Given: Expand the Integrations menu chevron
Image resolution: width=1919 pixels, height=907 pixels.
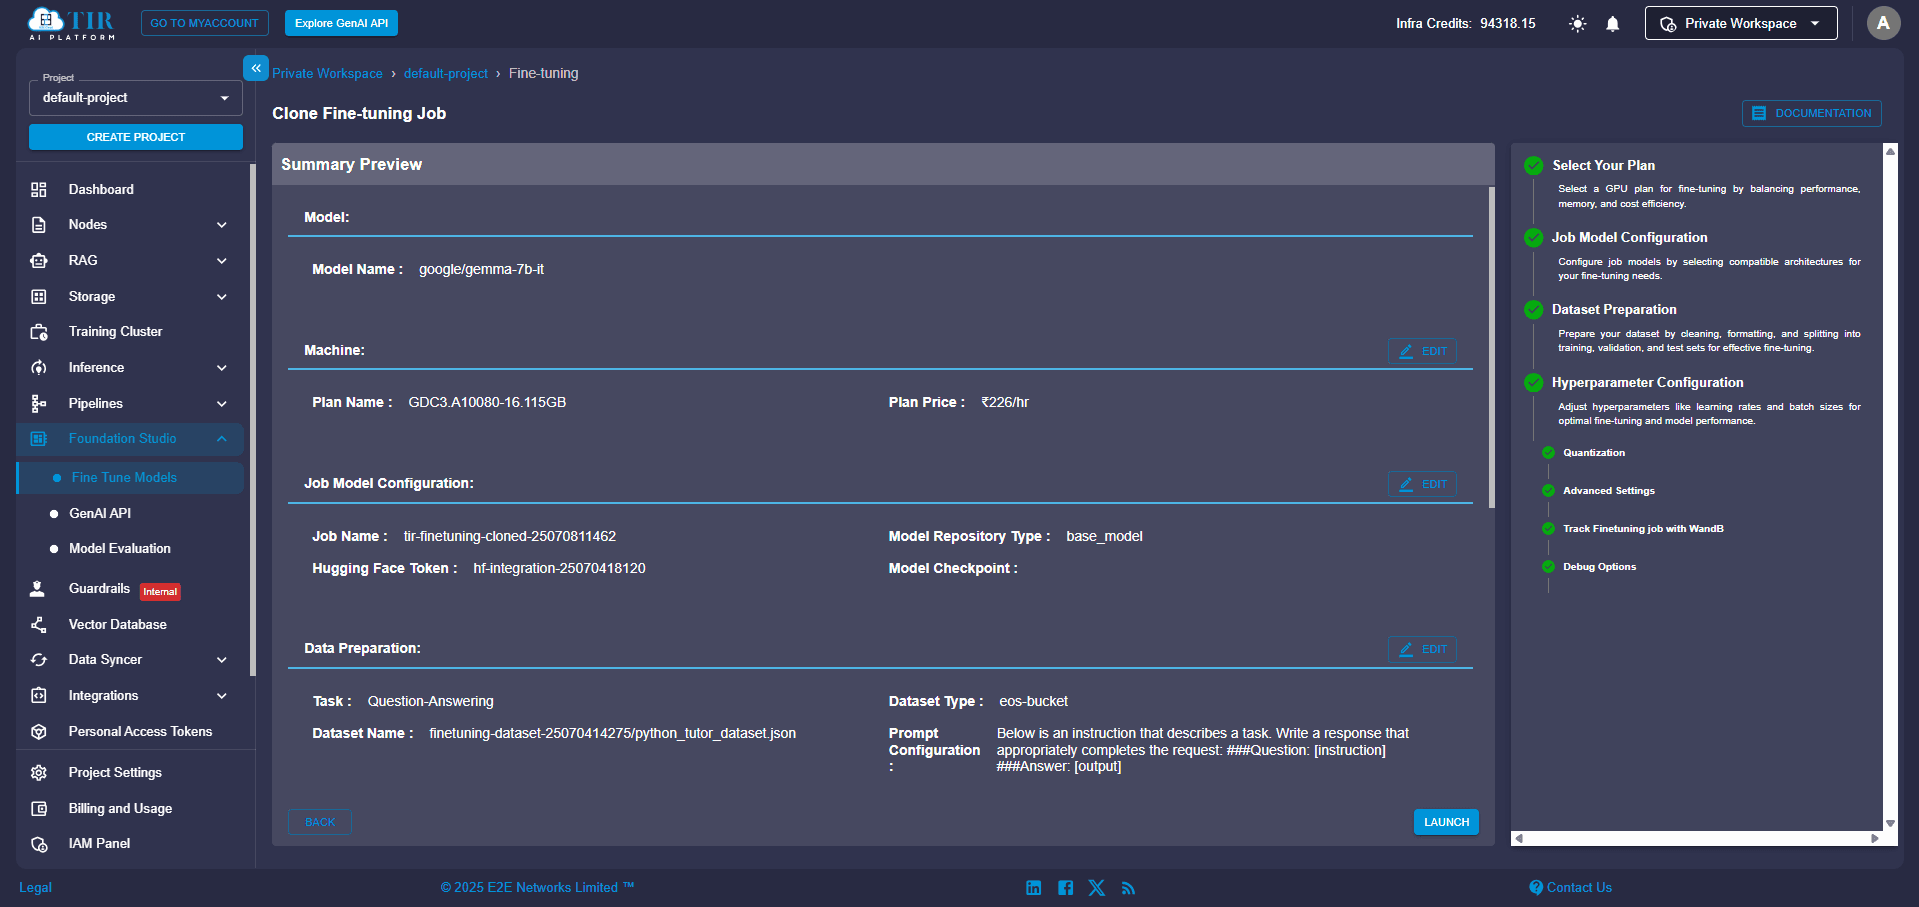Looking at the screenshot, I should tap(222, 696).
